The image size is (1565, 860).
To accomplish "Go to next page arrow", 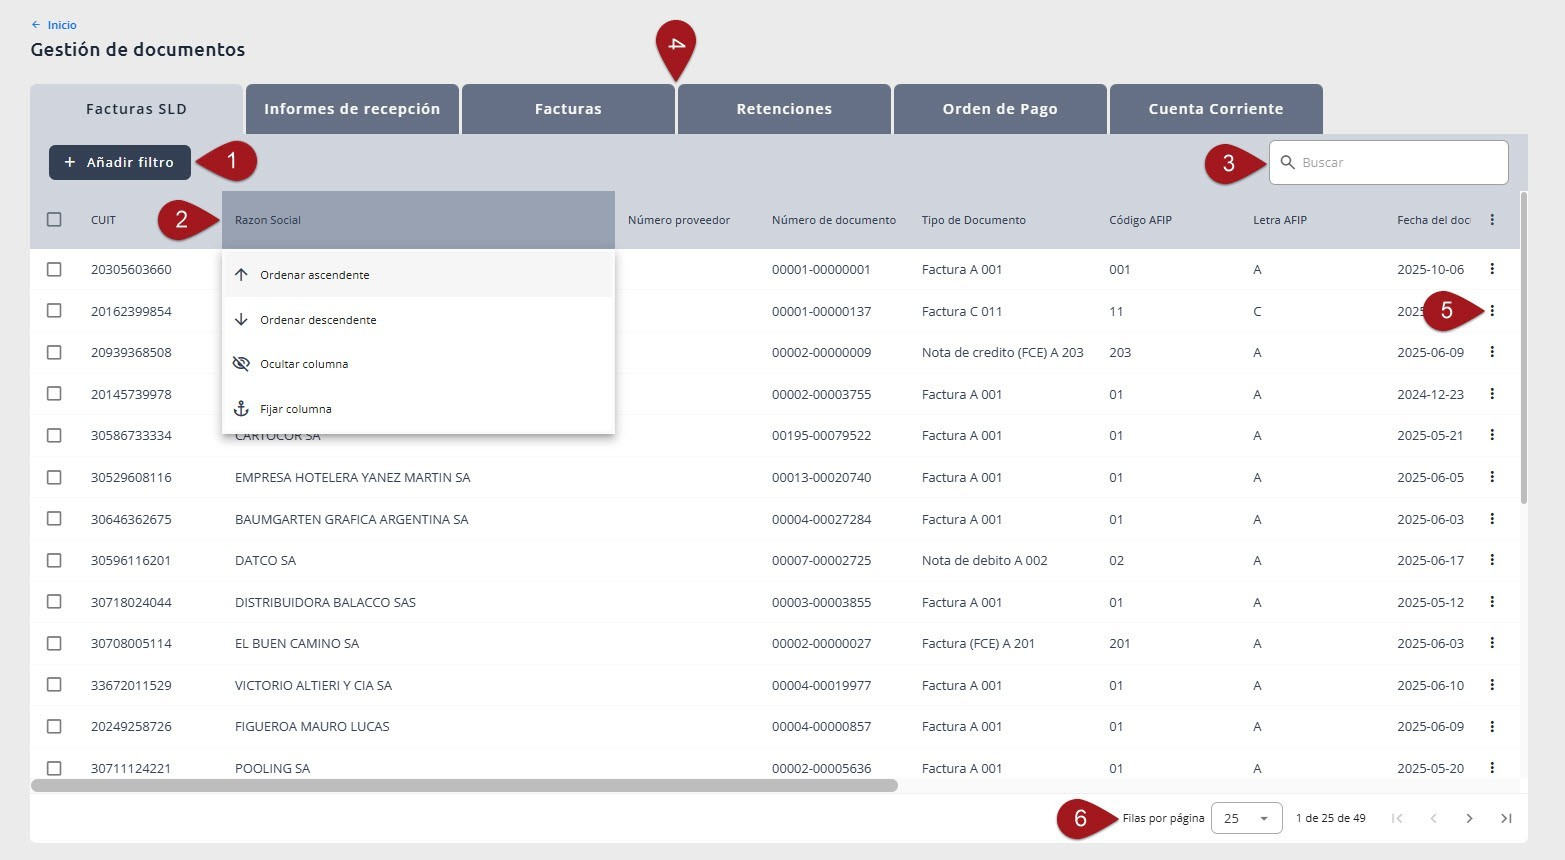I will tap(1469, 818).
